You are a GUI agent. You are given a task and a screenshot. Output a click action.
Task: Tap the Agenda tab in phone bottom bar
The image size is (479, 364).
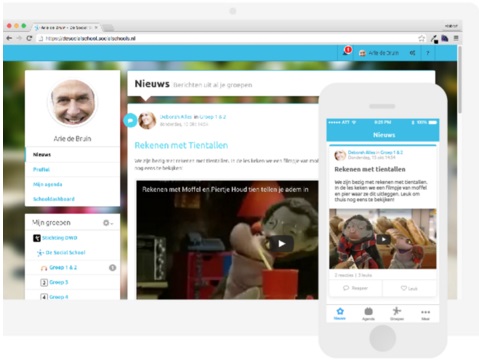click(x=368, y=314)
